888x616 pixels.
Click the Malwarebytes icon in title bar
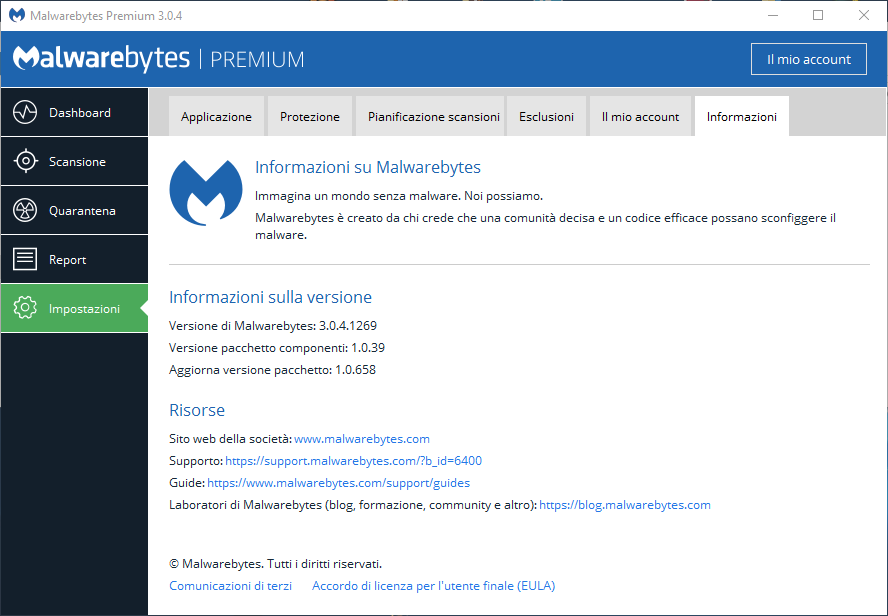click(x=17, y=15)
